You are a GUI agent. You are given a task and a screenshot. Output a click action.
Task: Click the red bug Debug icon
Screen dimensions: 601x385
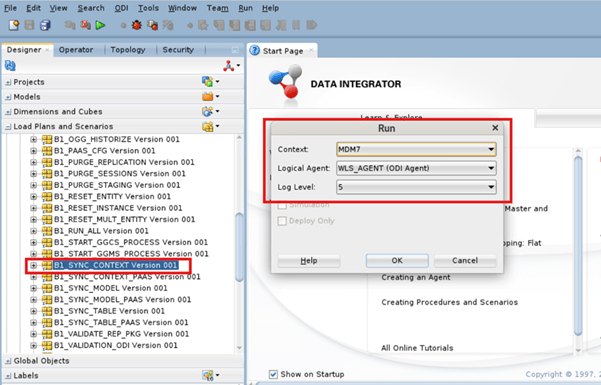point(136,25)
